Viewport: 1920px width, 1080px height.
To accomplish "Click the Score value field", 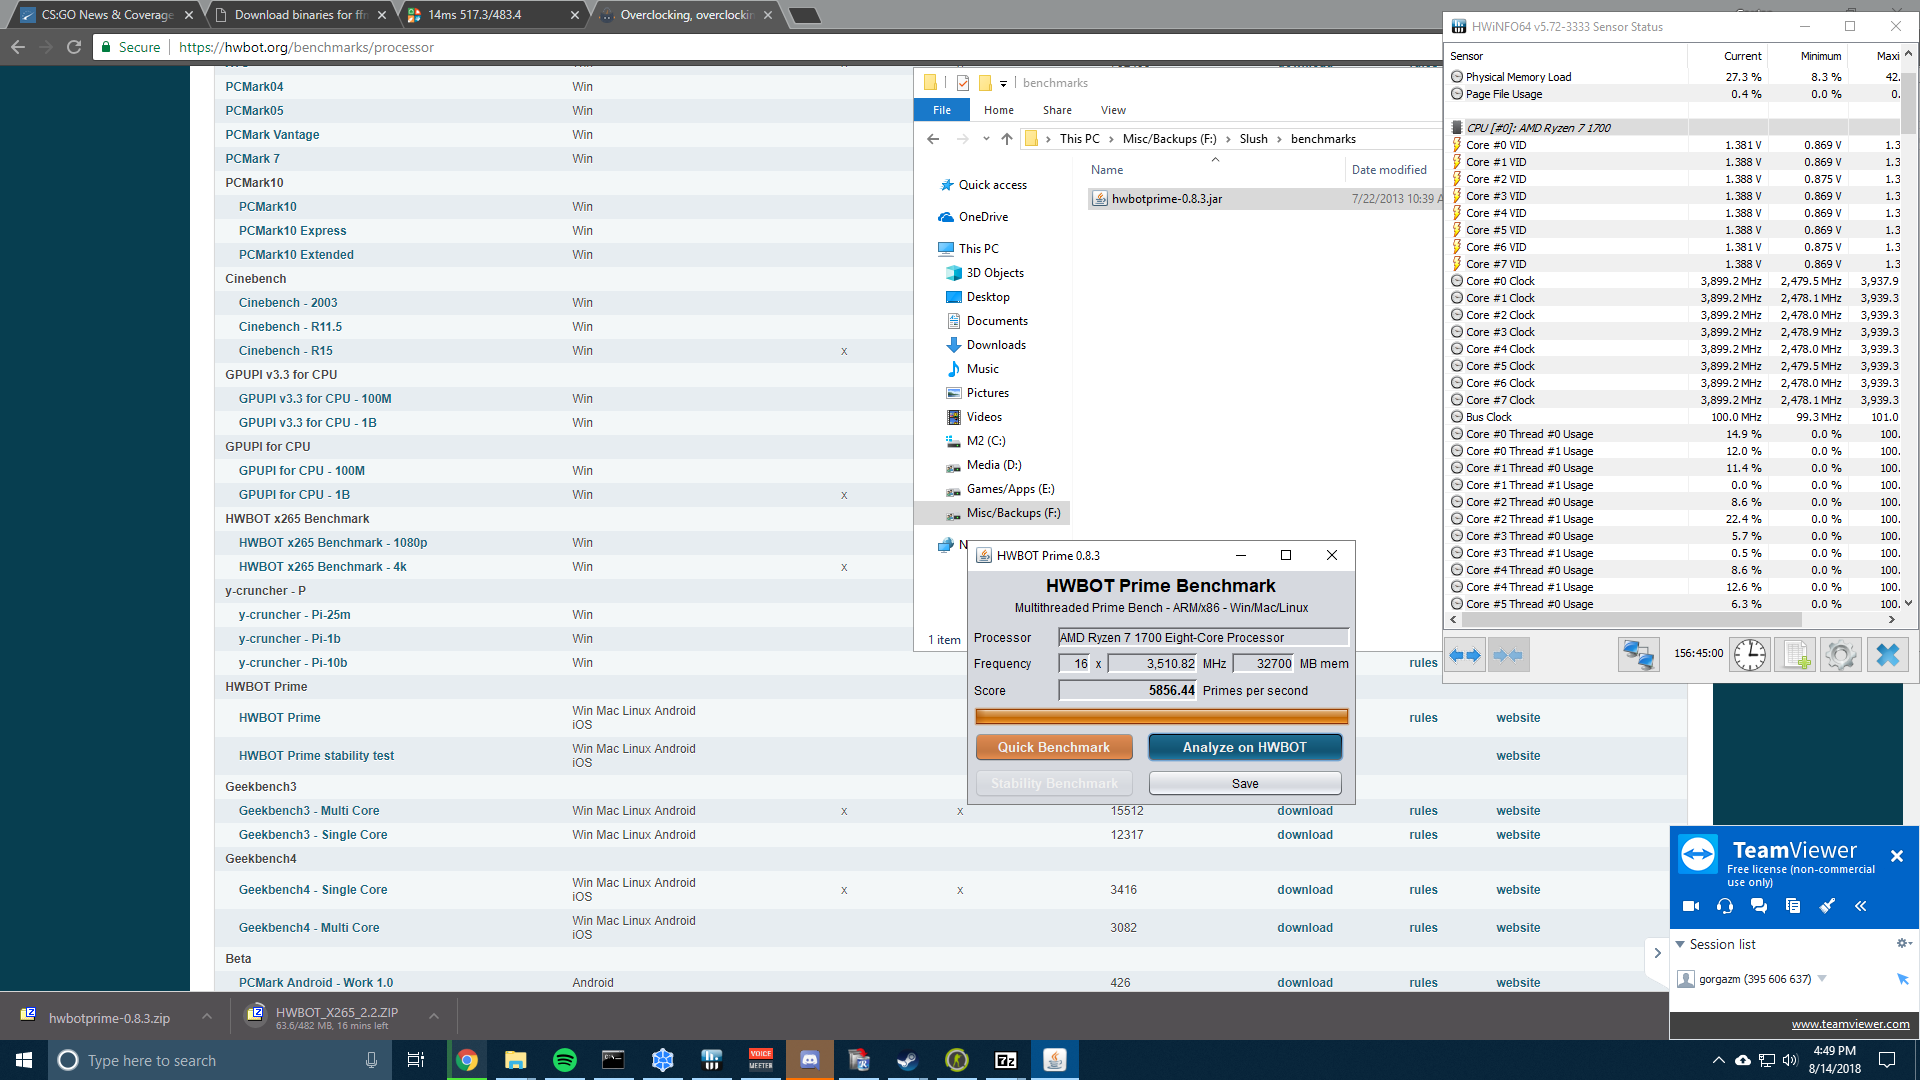I will pos(1128,690).
